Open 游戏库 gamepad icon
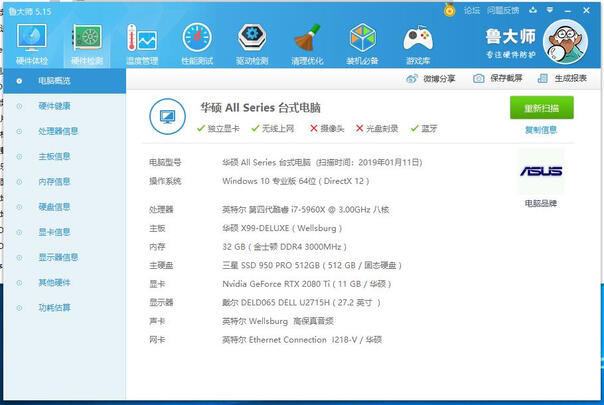 click(417, 41)
